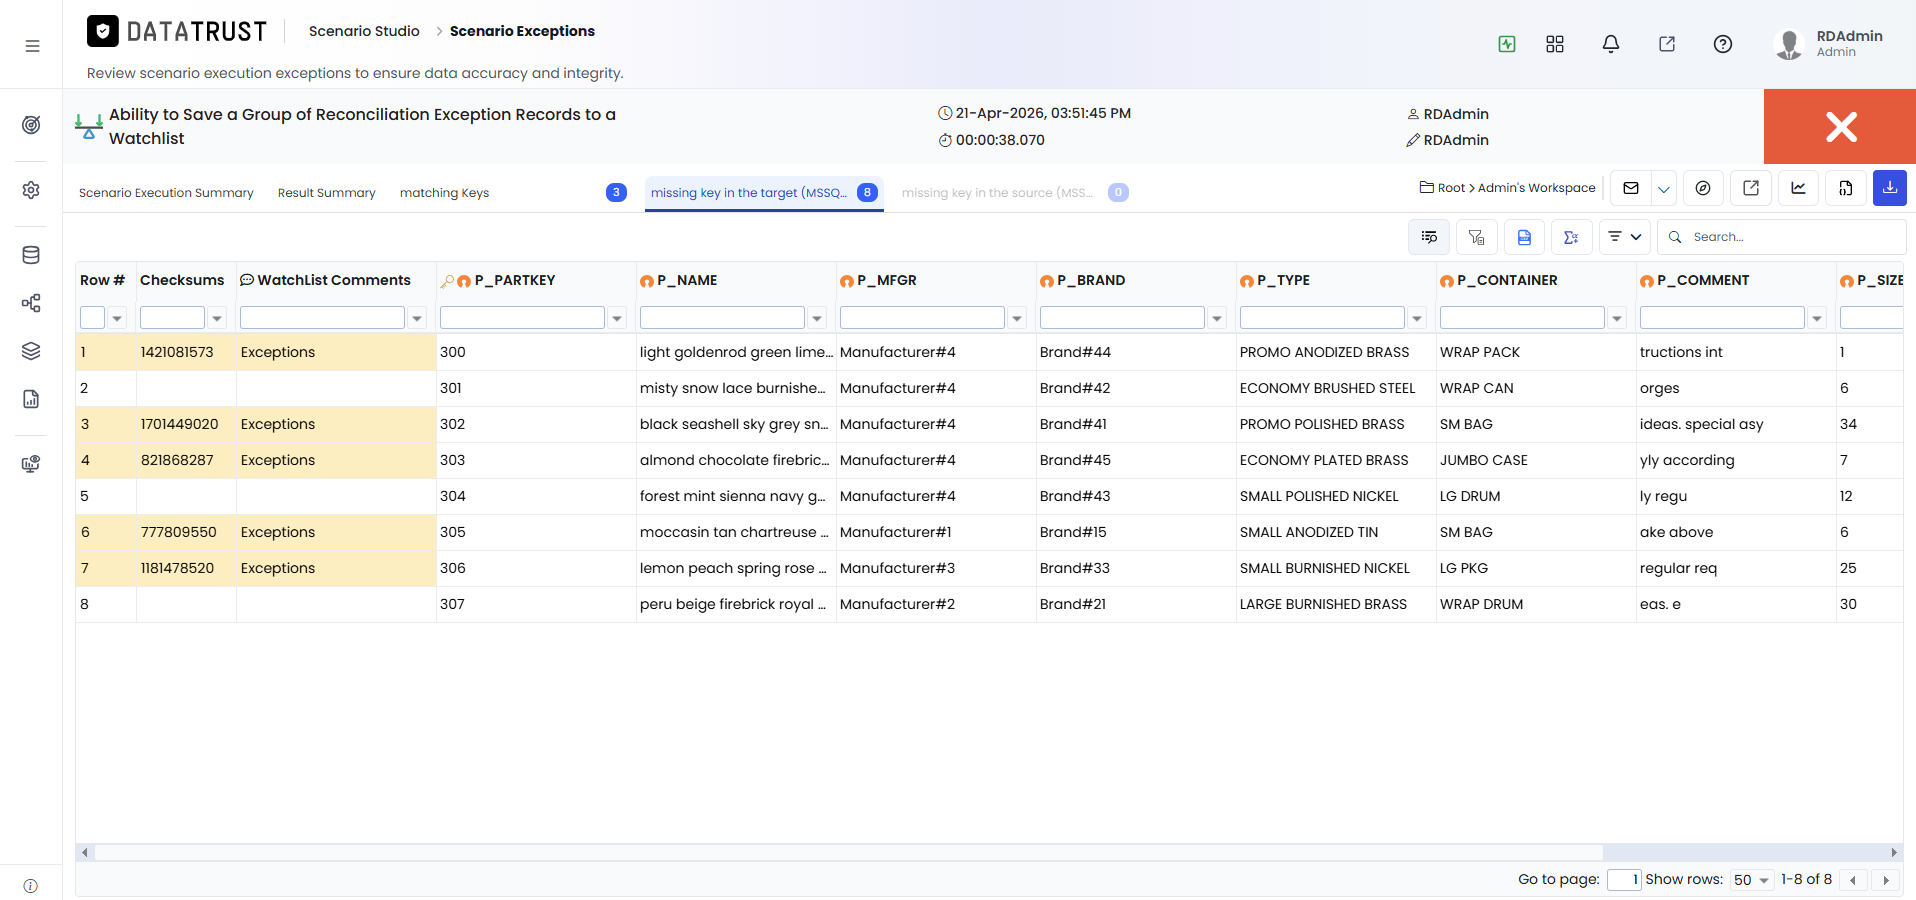Click the open-in-new-window toolbar icon

coord(1751,188)
